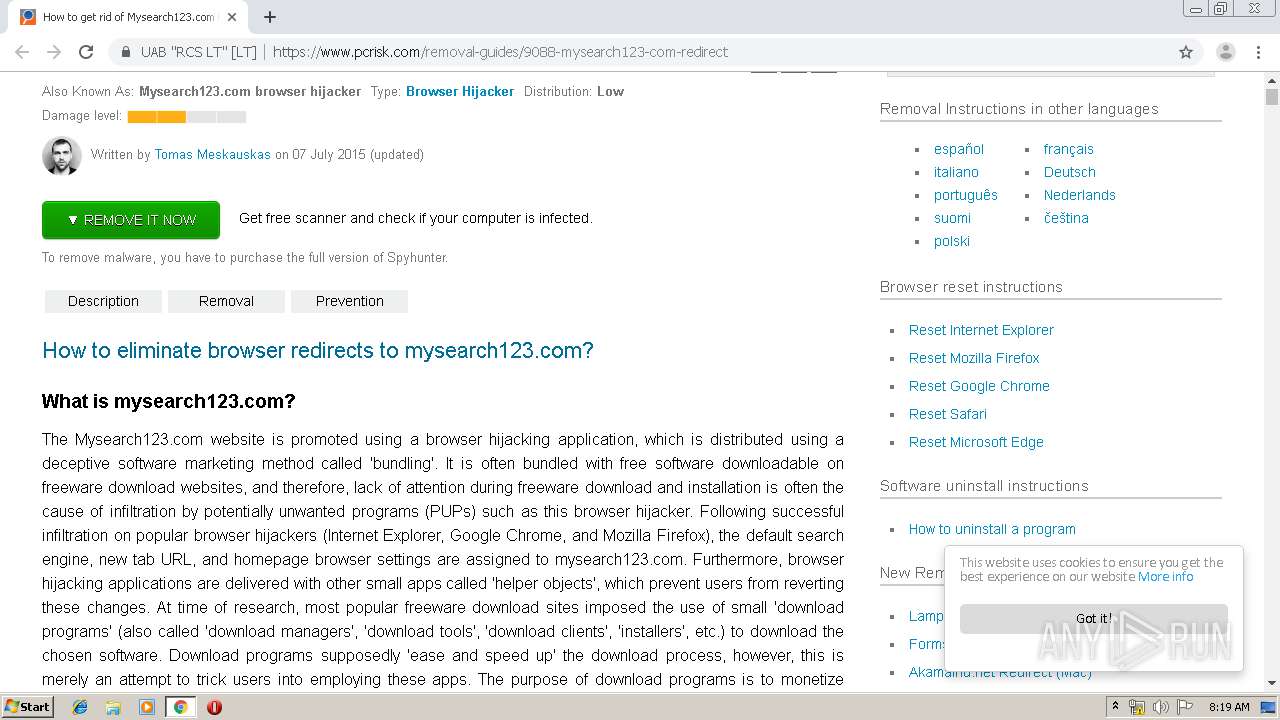Viewport: 1280px width, 720px height.
Task: Click the scrollbar down arrow
Action: (x=1271, y=683)
